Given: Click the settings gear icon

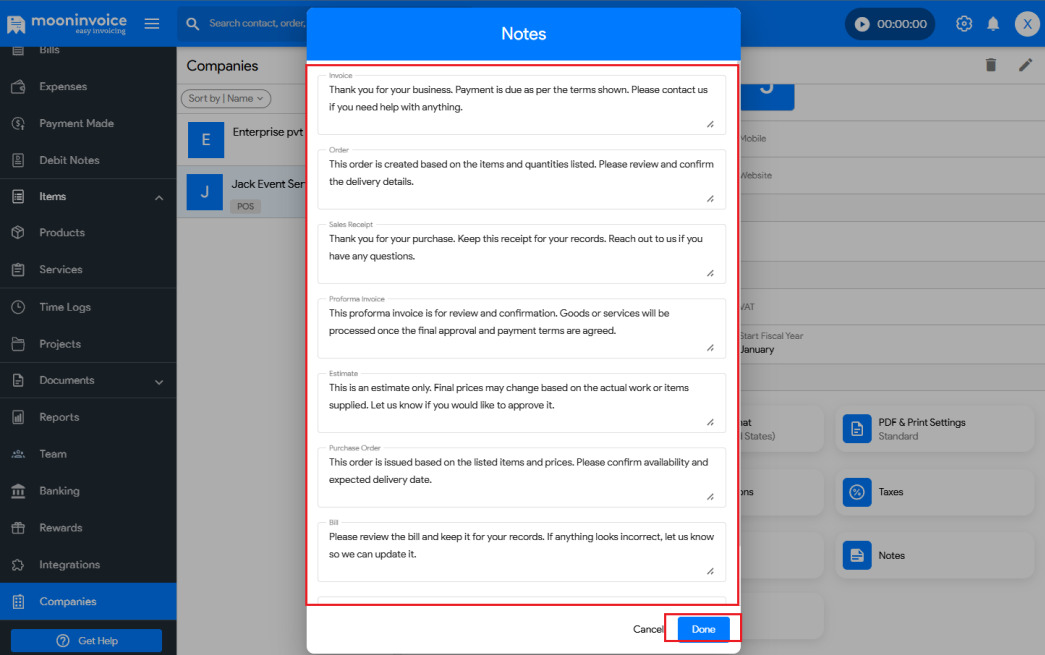Looking at the screenshot, I should (964, 24).
